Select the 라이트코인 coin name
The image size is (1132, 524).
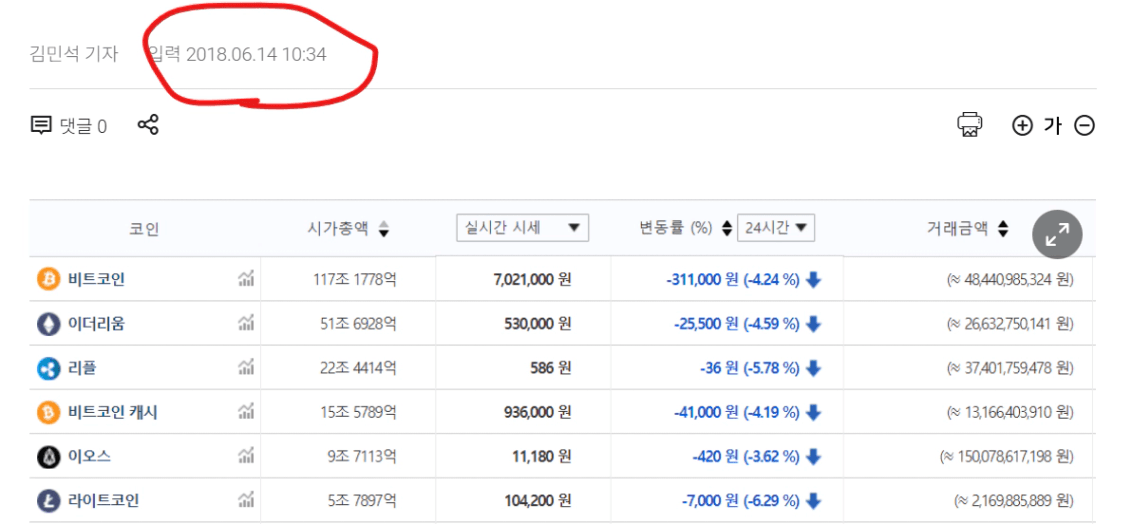[x=103, y=501]
